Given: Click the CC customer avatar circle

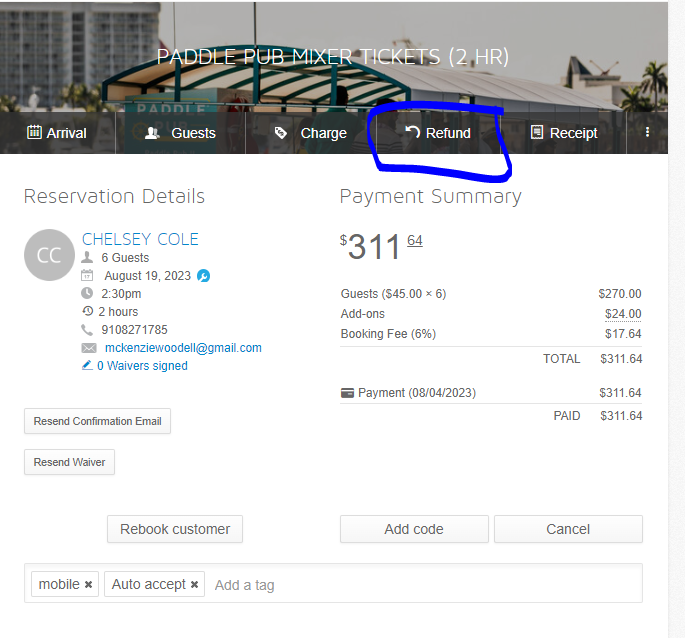Looking at the screenshot, I should point(49,255).
